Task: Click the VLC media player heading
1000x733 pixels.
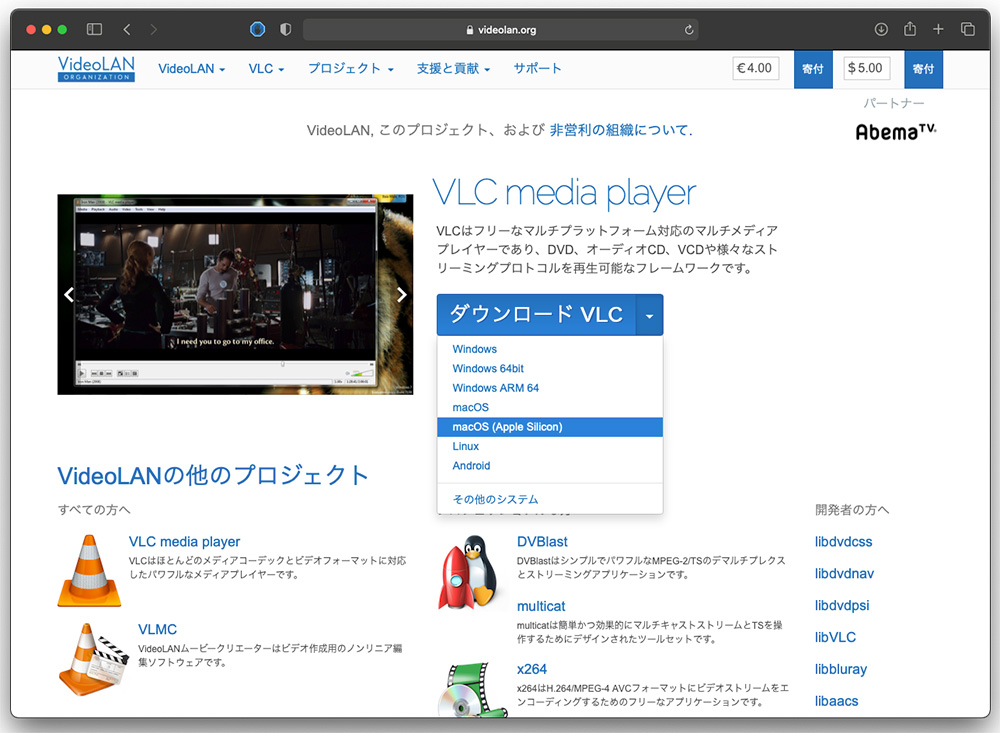Action: click(x=564, y=193)
